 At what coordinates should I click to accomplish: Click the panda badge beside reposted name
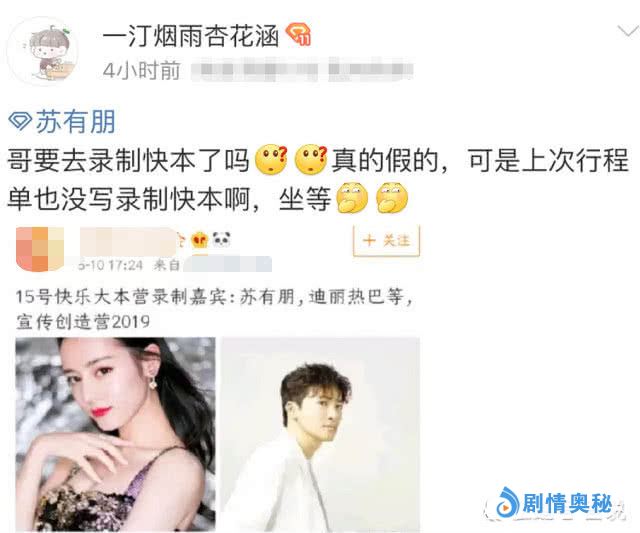click(x=222, y=240)
